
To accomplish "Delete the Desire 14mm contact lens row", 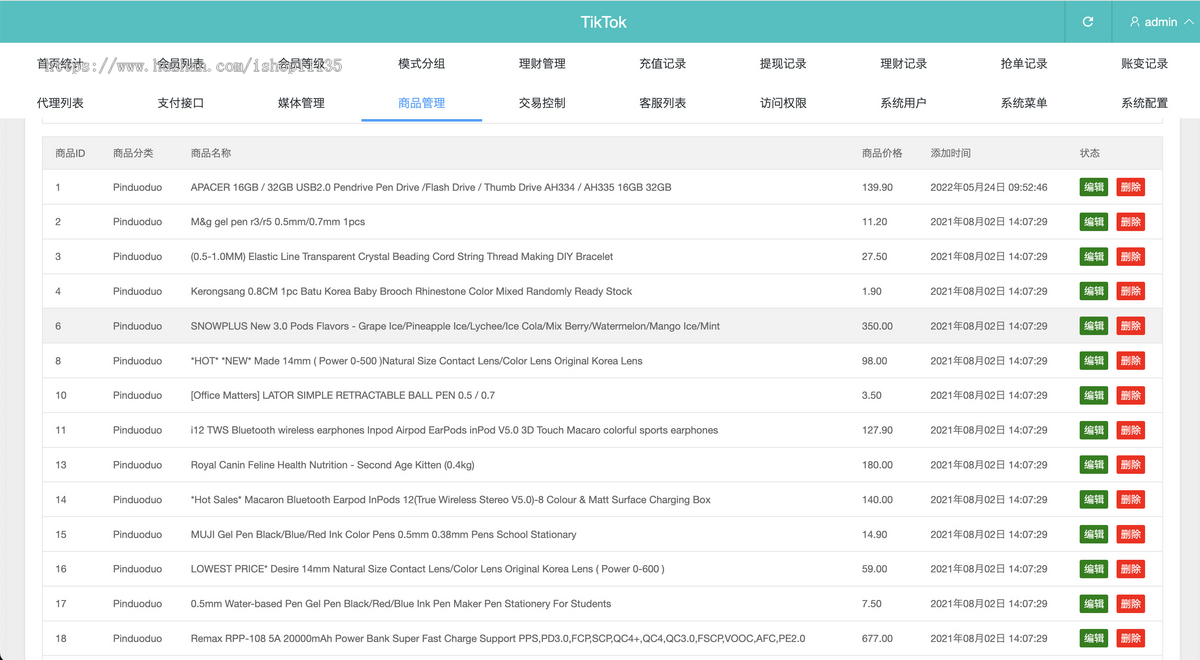I will (1131, 569).
